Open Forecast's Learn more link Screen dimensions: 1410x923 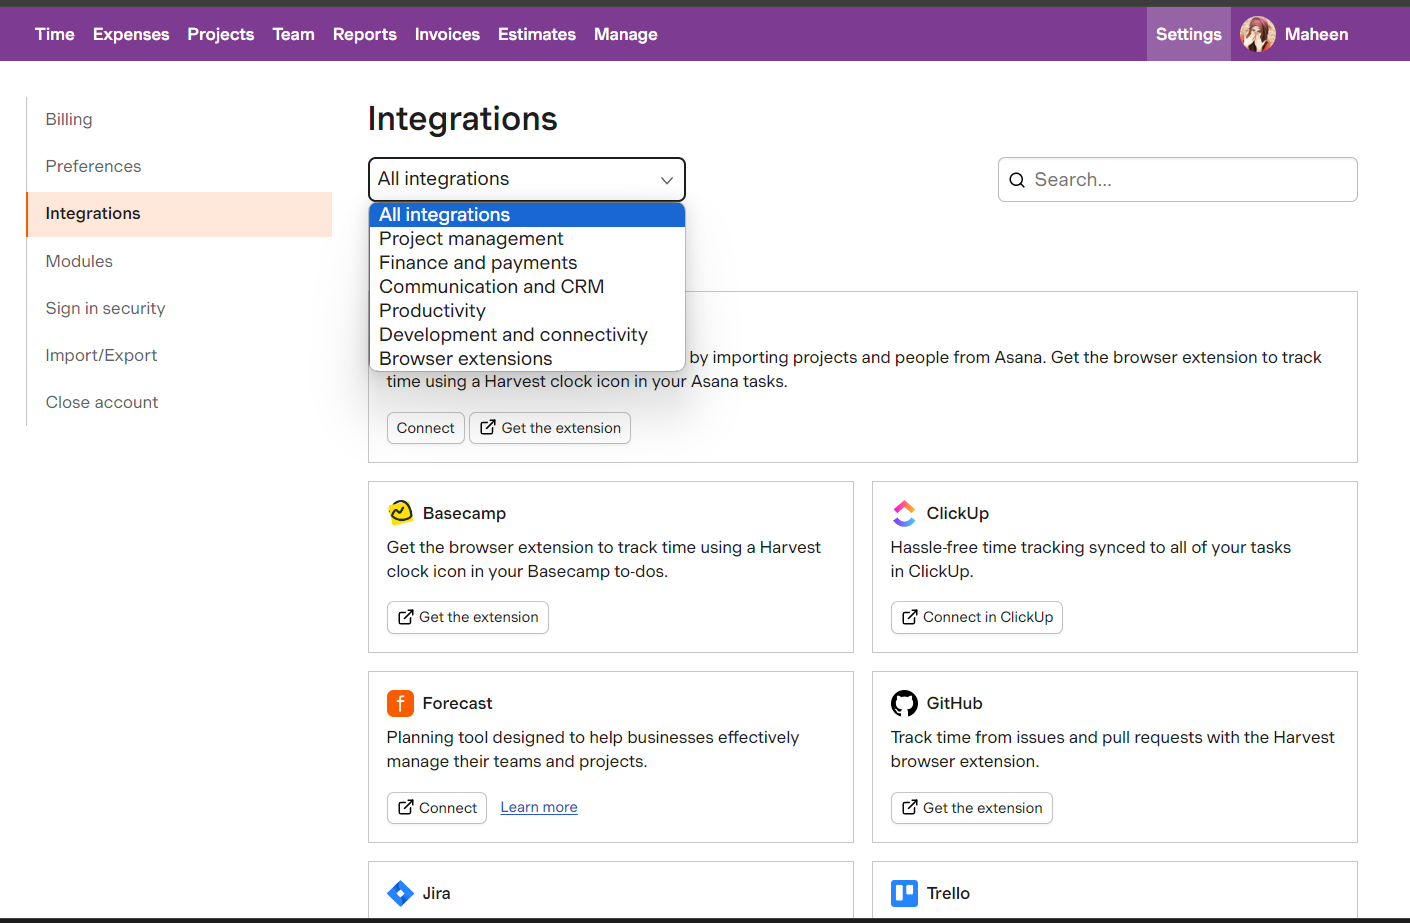click(x=539, y=807)
